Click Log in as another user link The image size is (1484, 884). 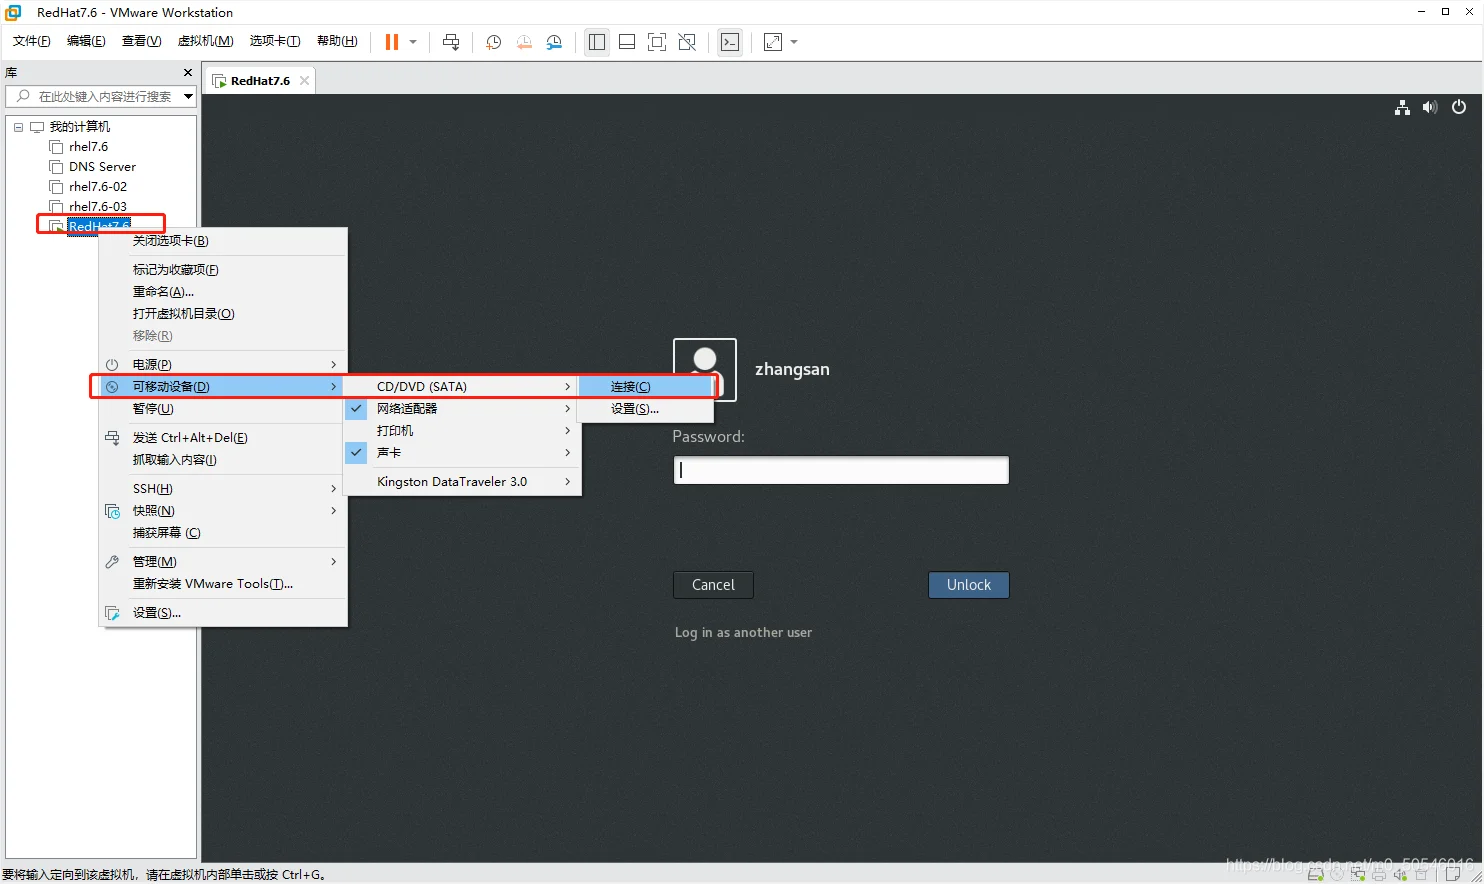743,632
